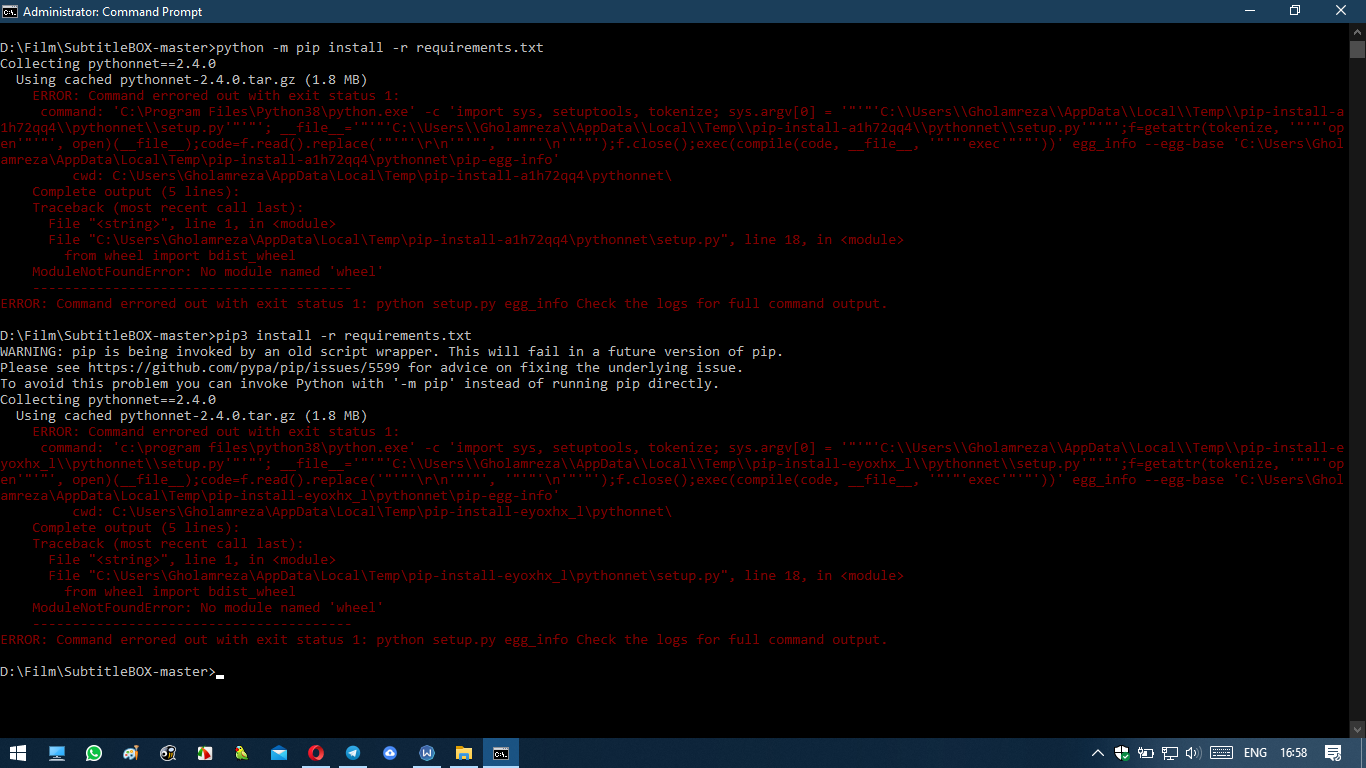Check battery status via the tray icon
1366x768 pixels.
1146,752
